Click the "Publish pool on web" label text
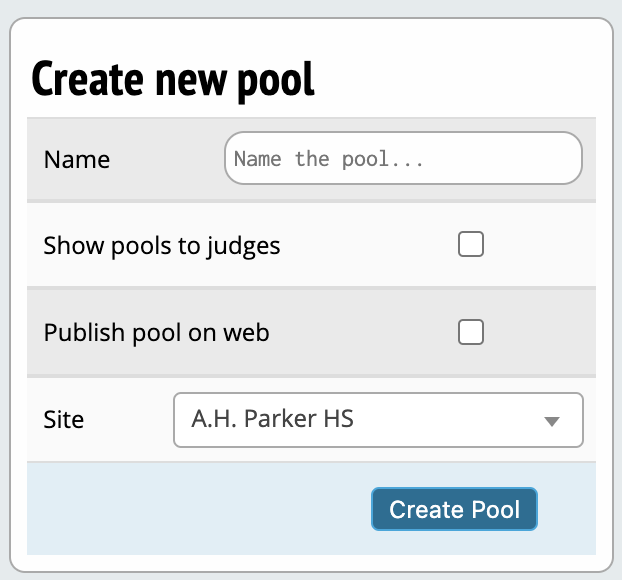622x580 pixels. [x=156, y=332]
